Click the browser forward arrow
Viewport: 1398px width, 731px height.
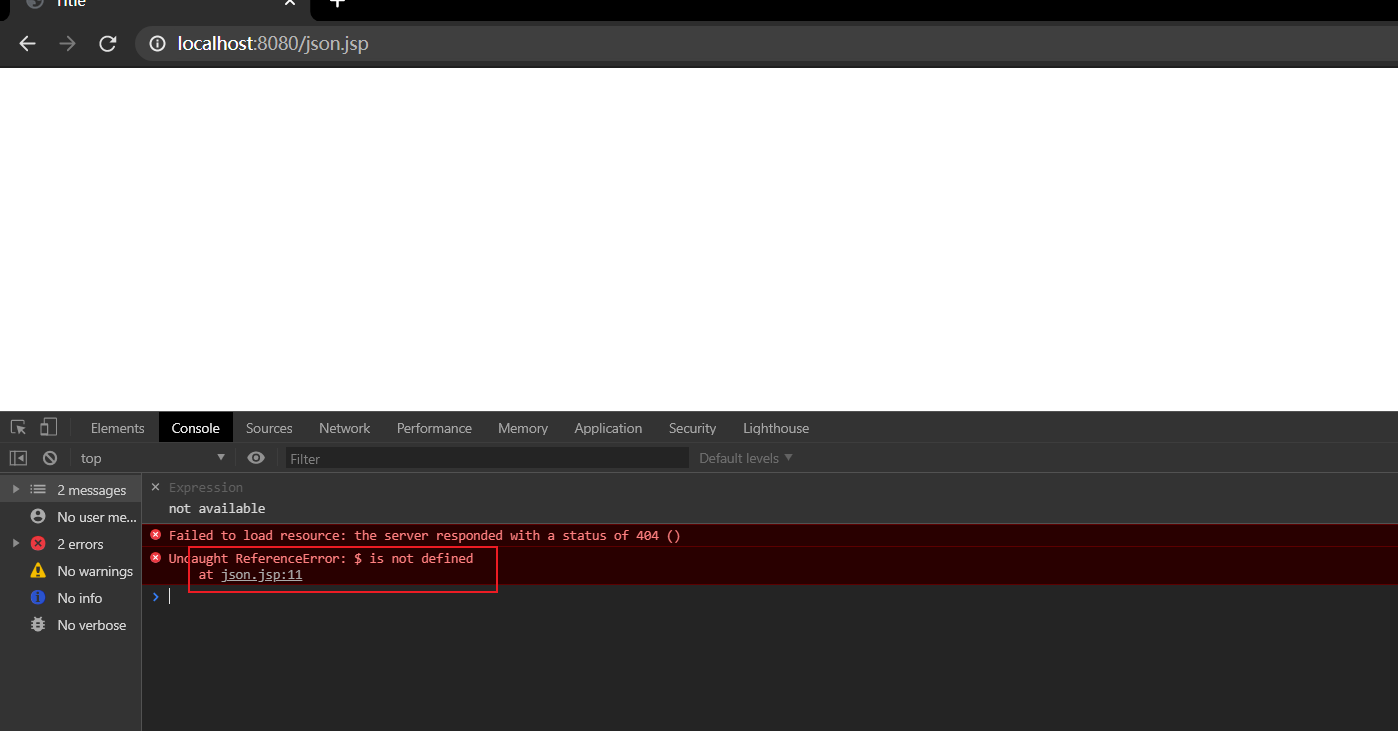tap(67, 44)
